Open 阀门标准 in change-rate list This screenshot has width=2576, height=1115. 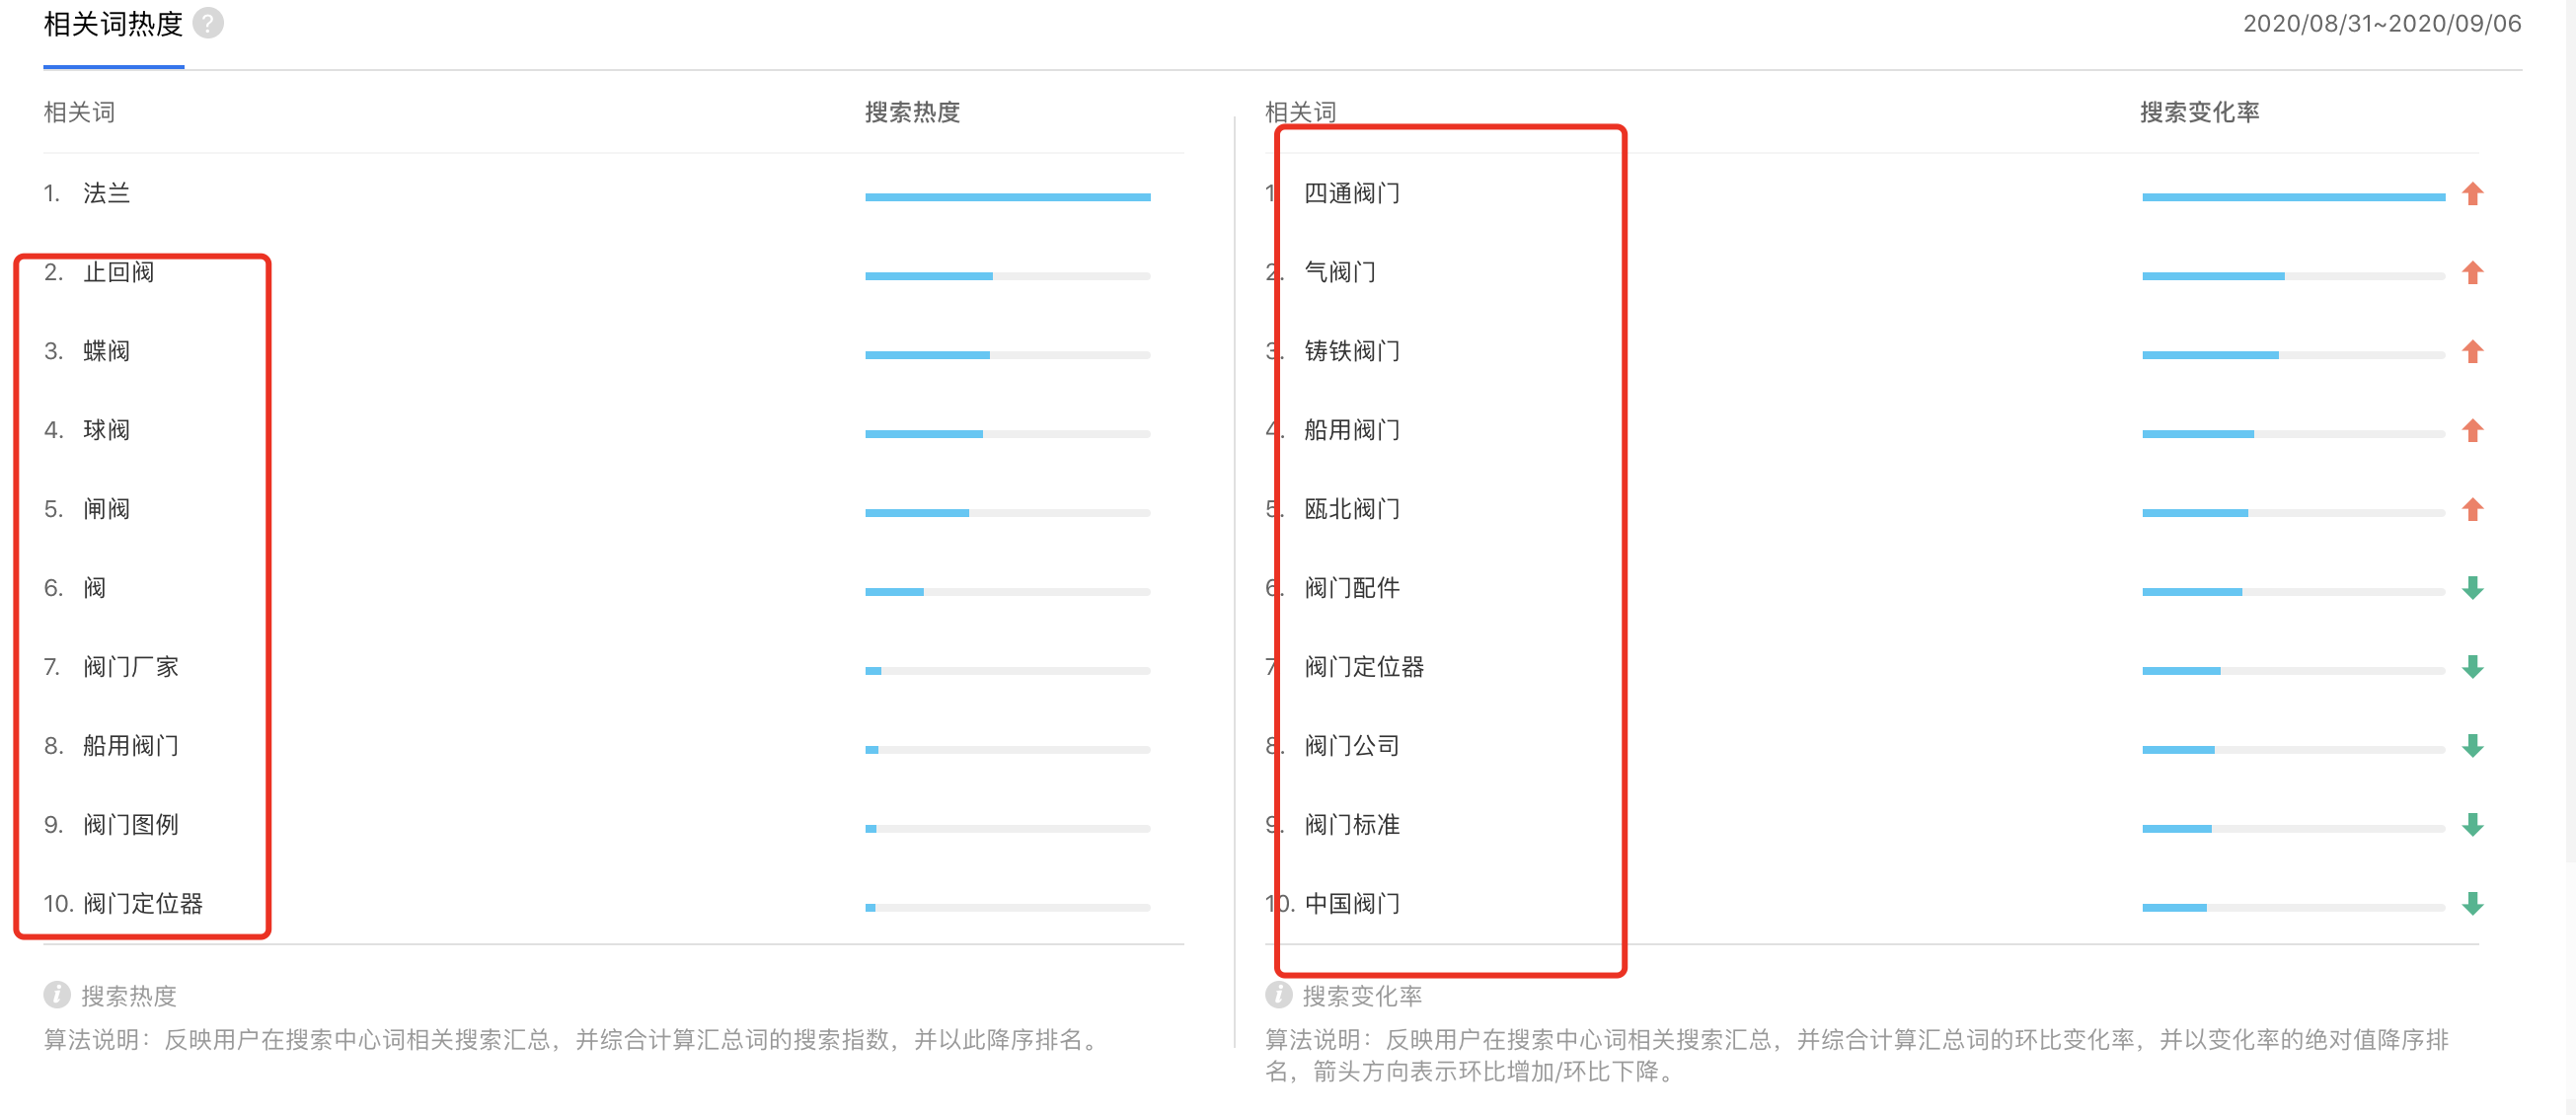click(x=1352, y=825)
